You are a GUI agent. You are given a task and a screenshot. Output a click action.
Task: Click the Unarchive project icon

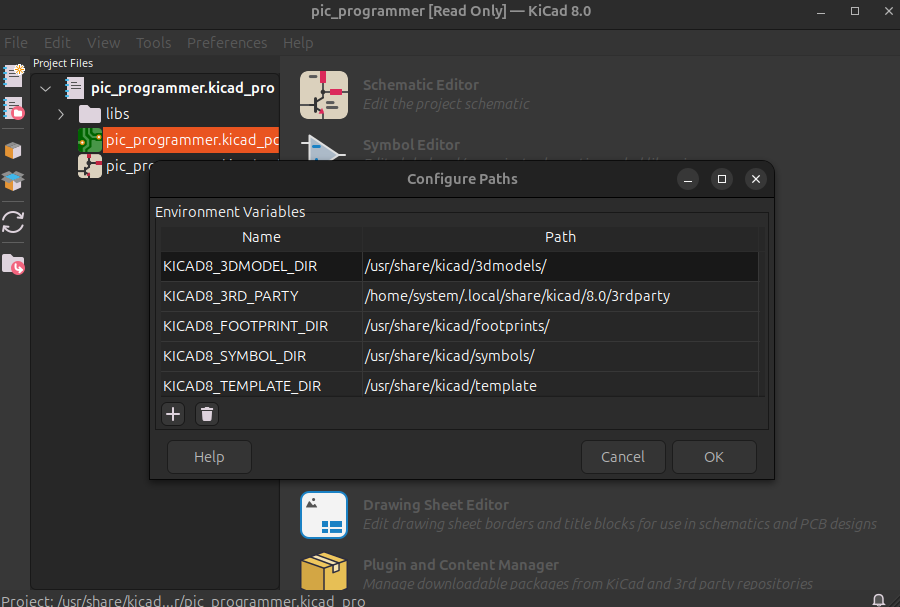tap(13, 181)
